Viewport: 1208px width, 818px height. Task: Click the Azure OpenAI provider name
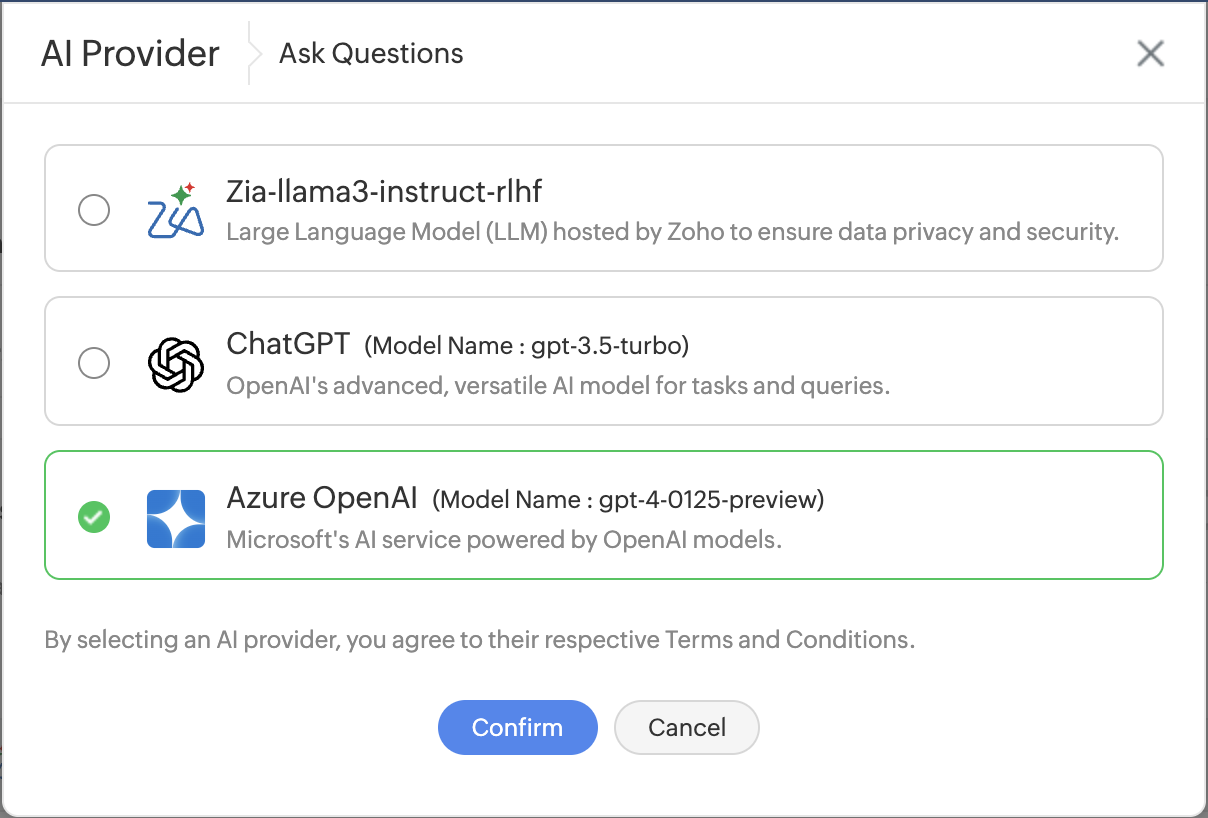click(x=322, y=497)
